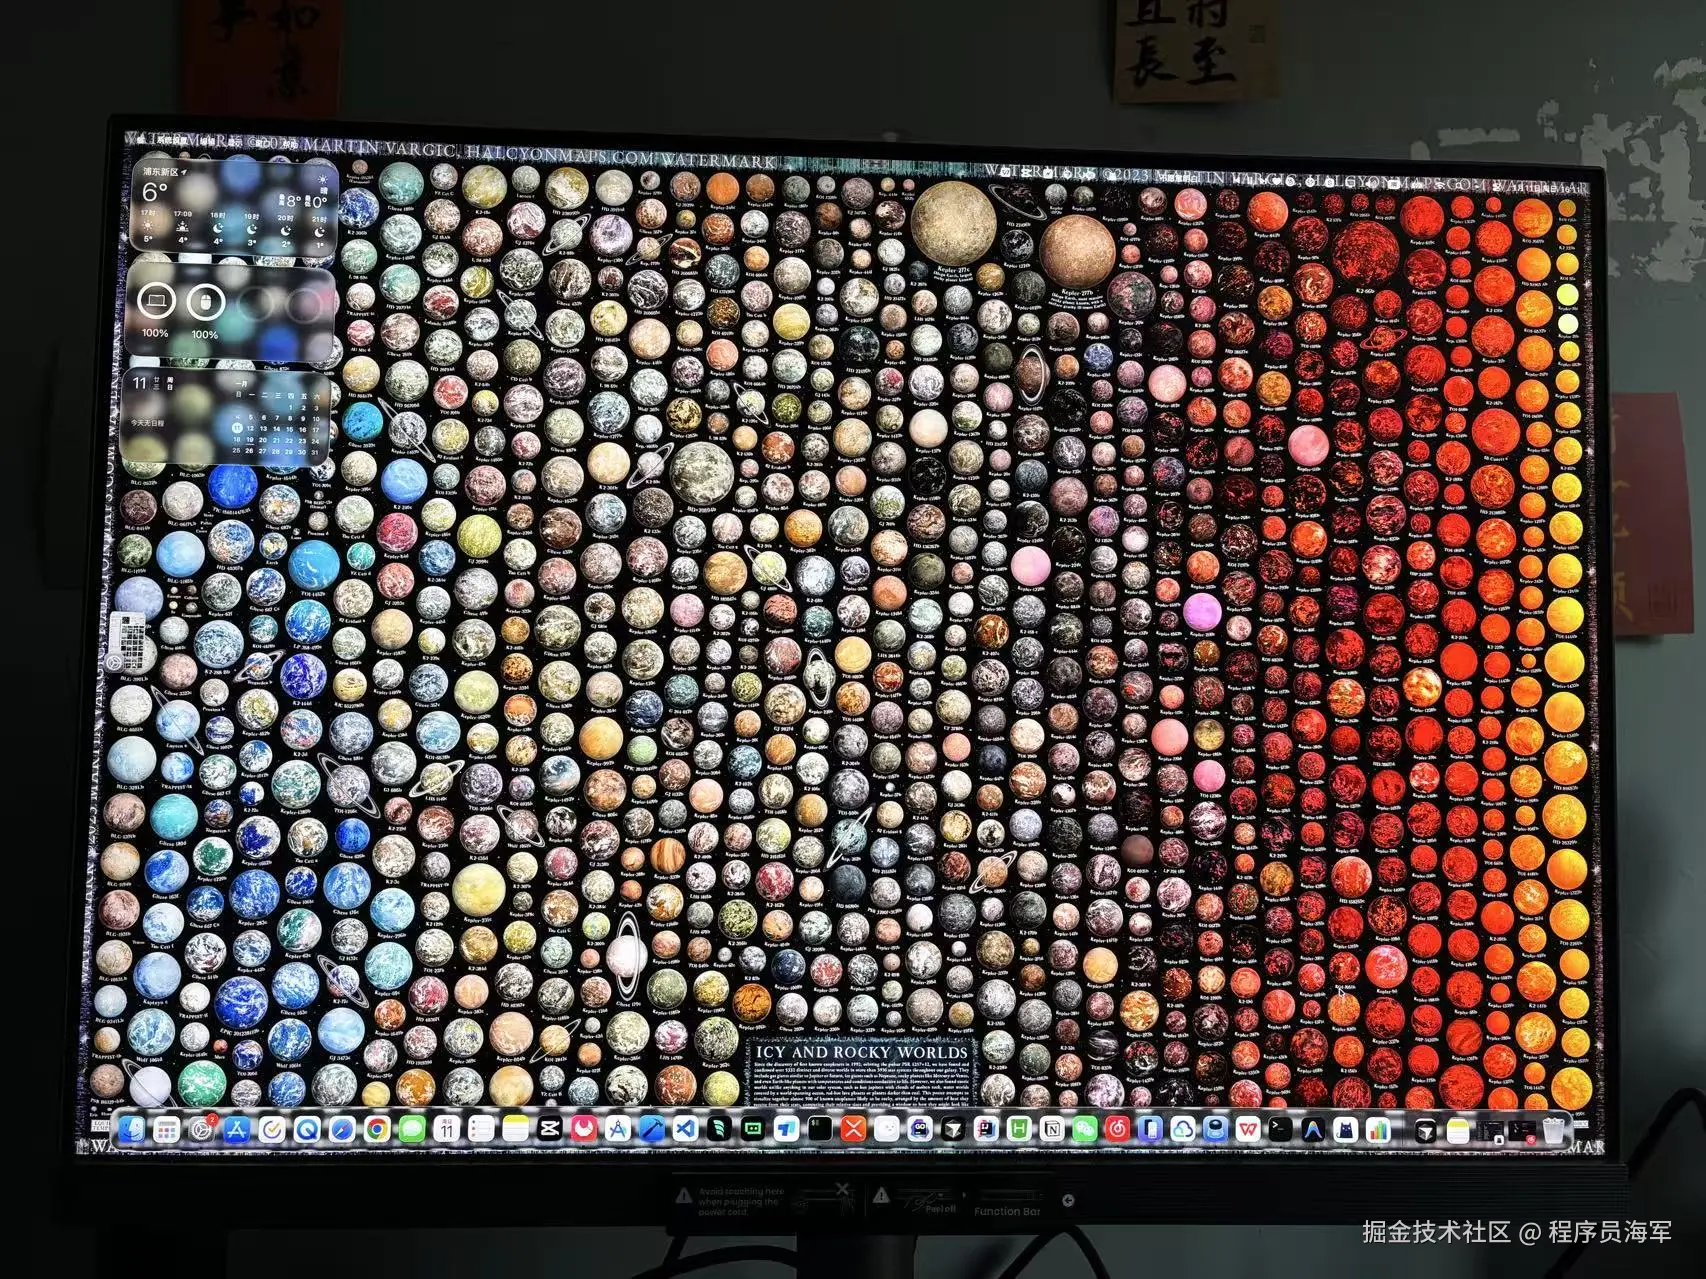Click the 17:09 sunset forecast entry

point(182,227)
